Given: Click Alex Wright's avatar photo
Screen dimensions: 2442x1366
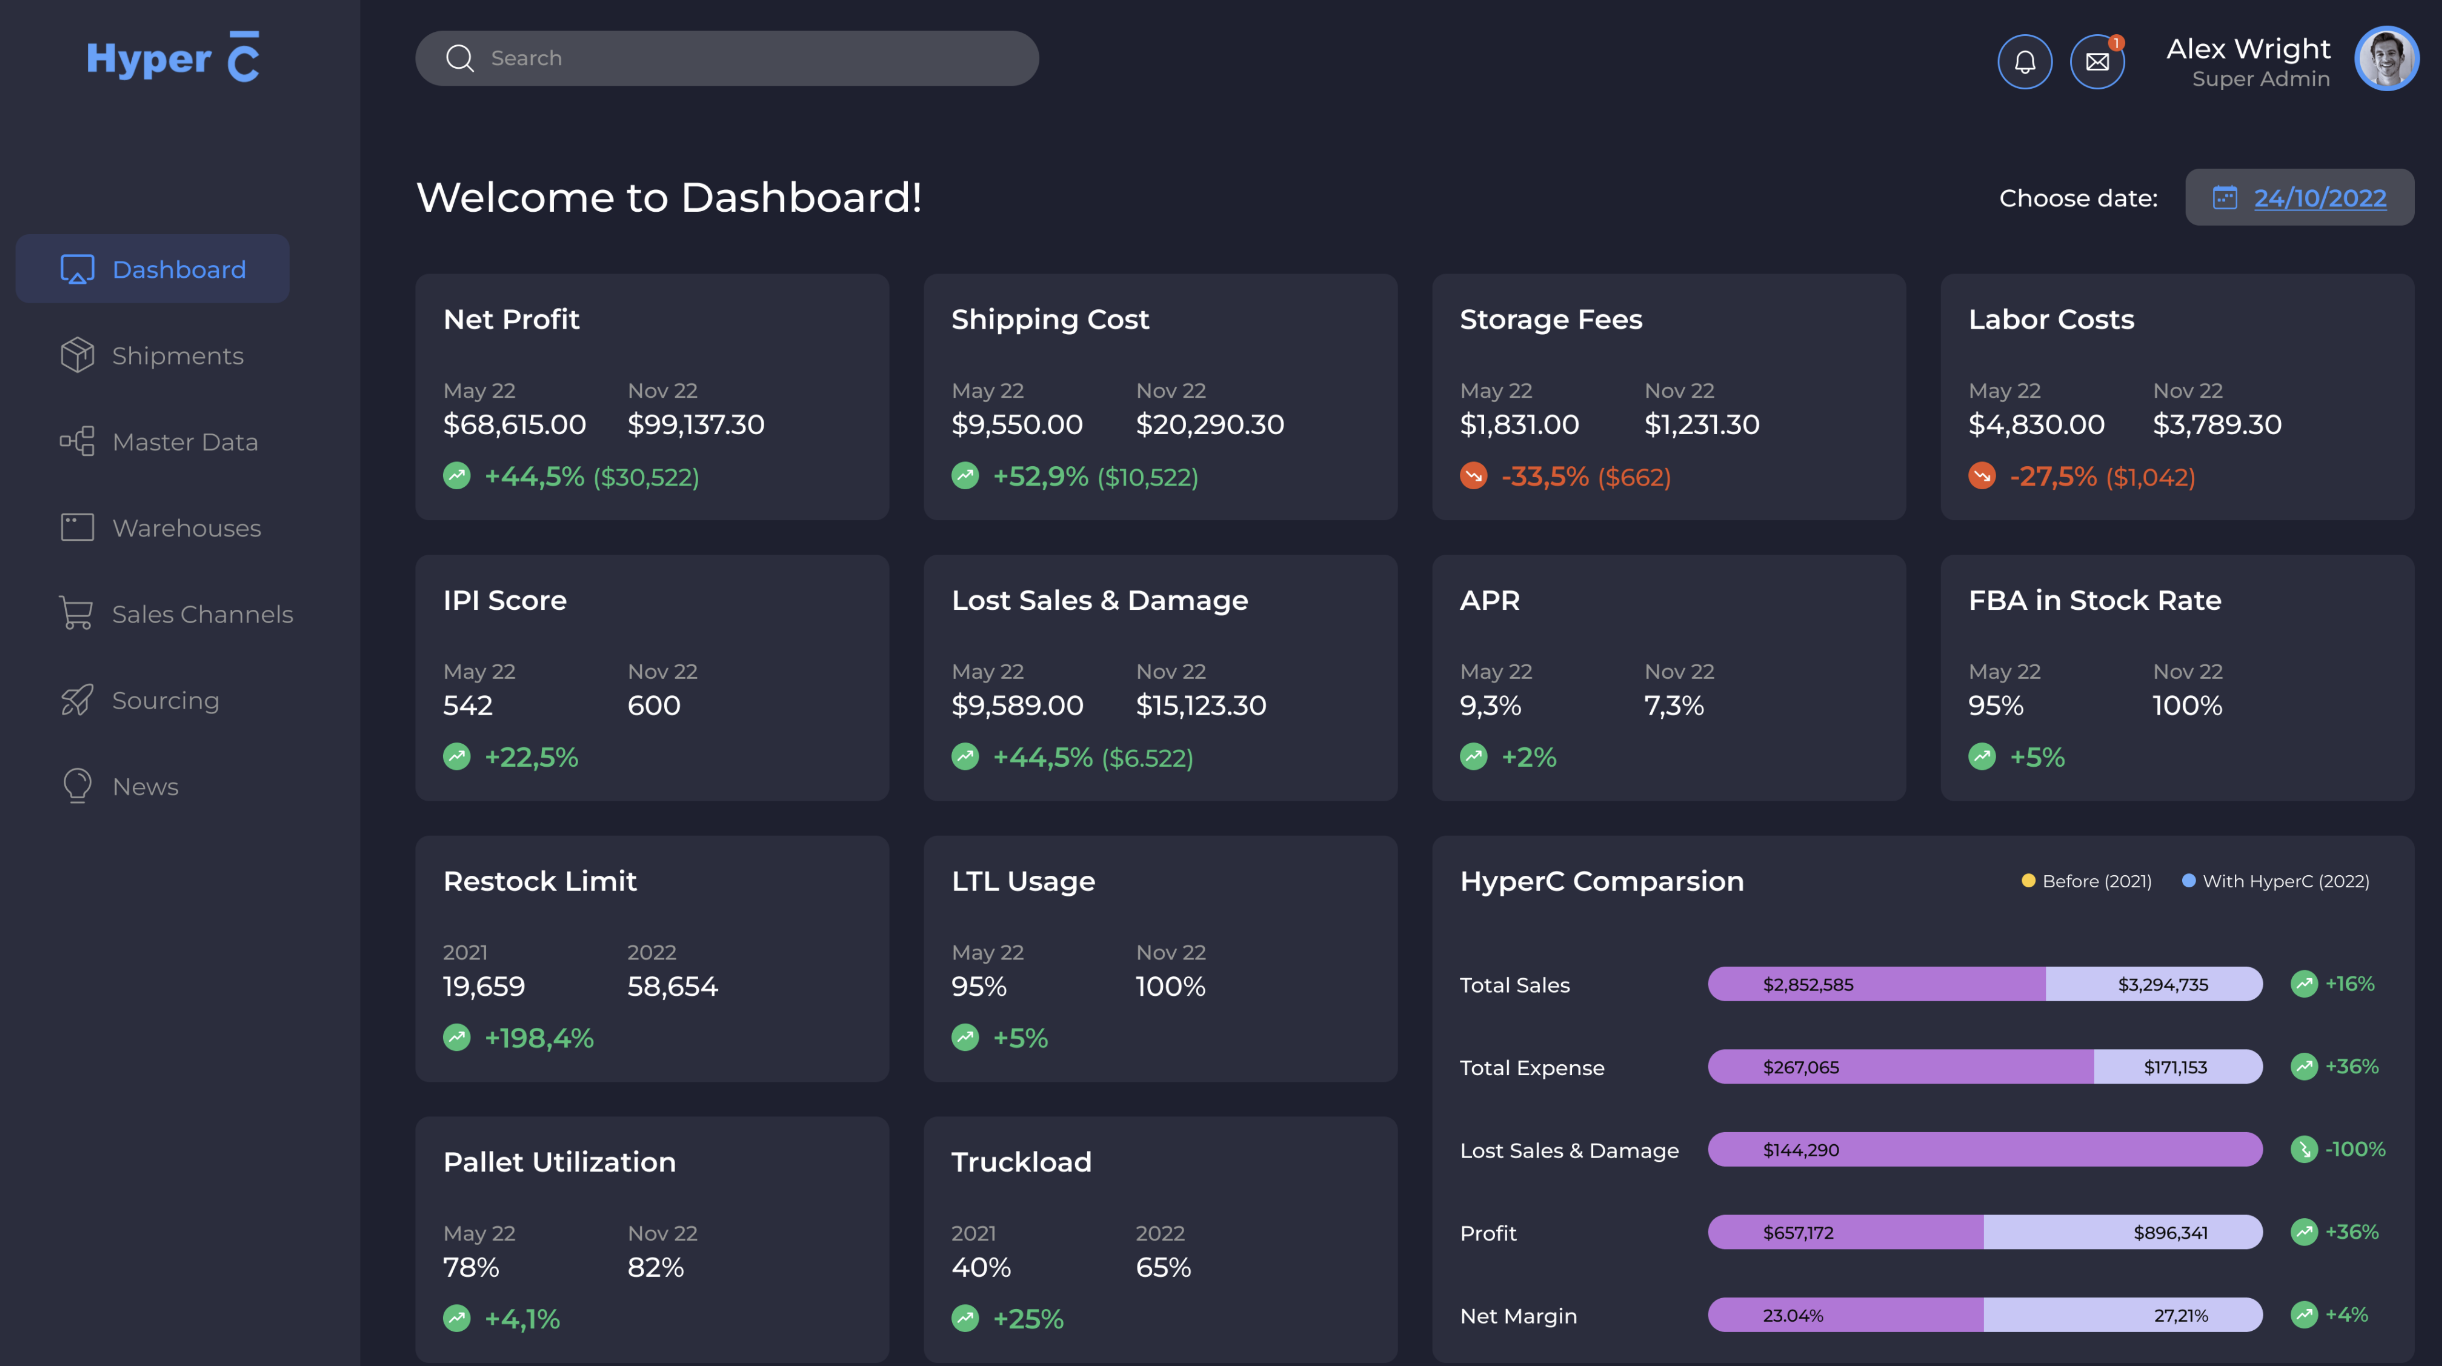Looking at the screenshot, I should [2386, 59].
